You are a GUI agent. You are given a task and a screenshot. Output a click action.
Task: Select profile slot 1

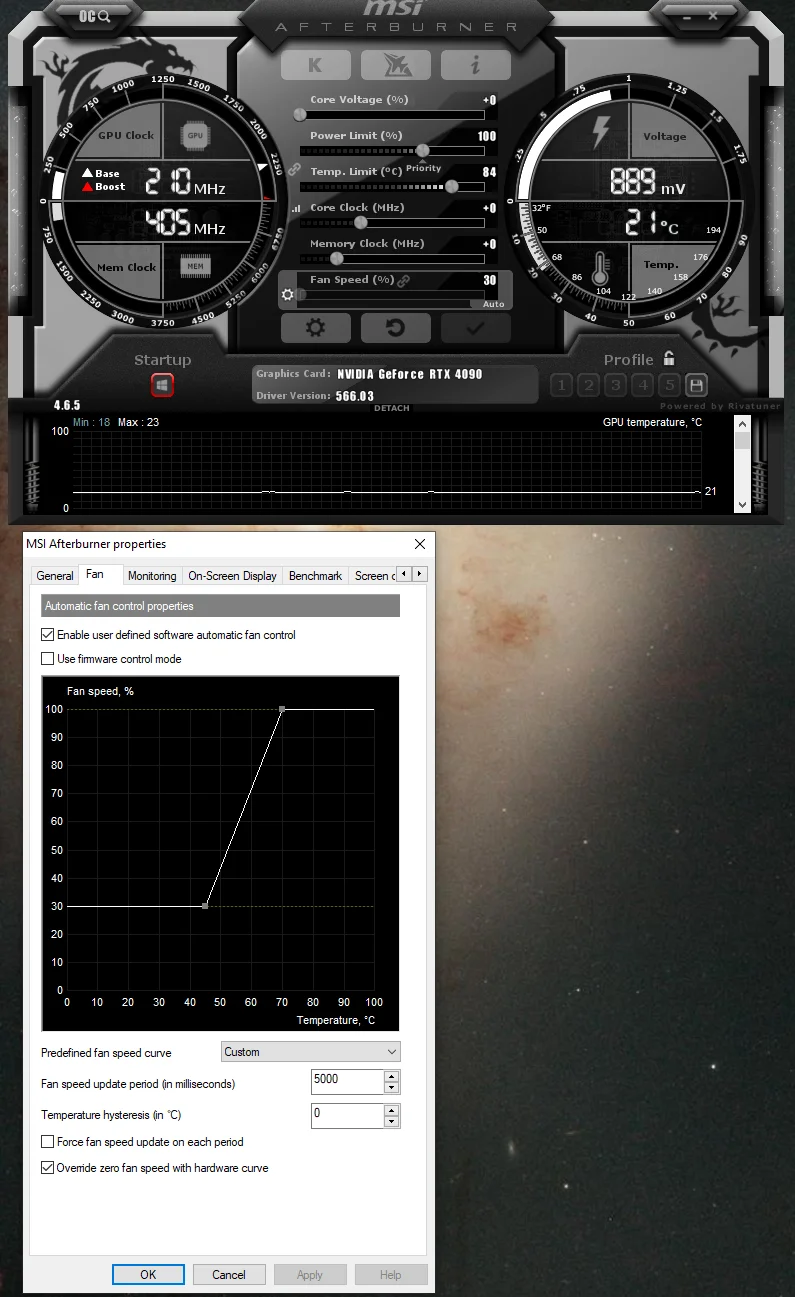pyautogui.click(x=561, y=385)
